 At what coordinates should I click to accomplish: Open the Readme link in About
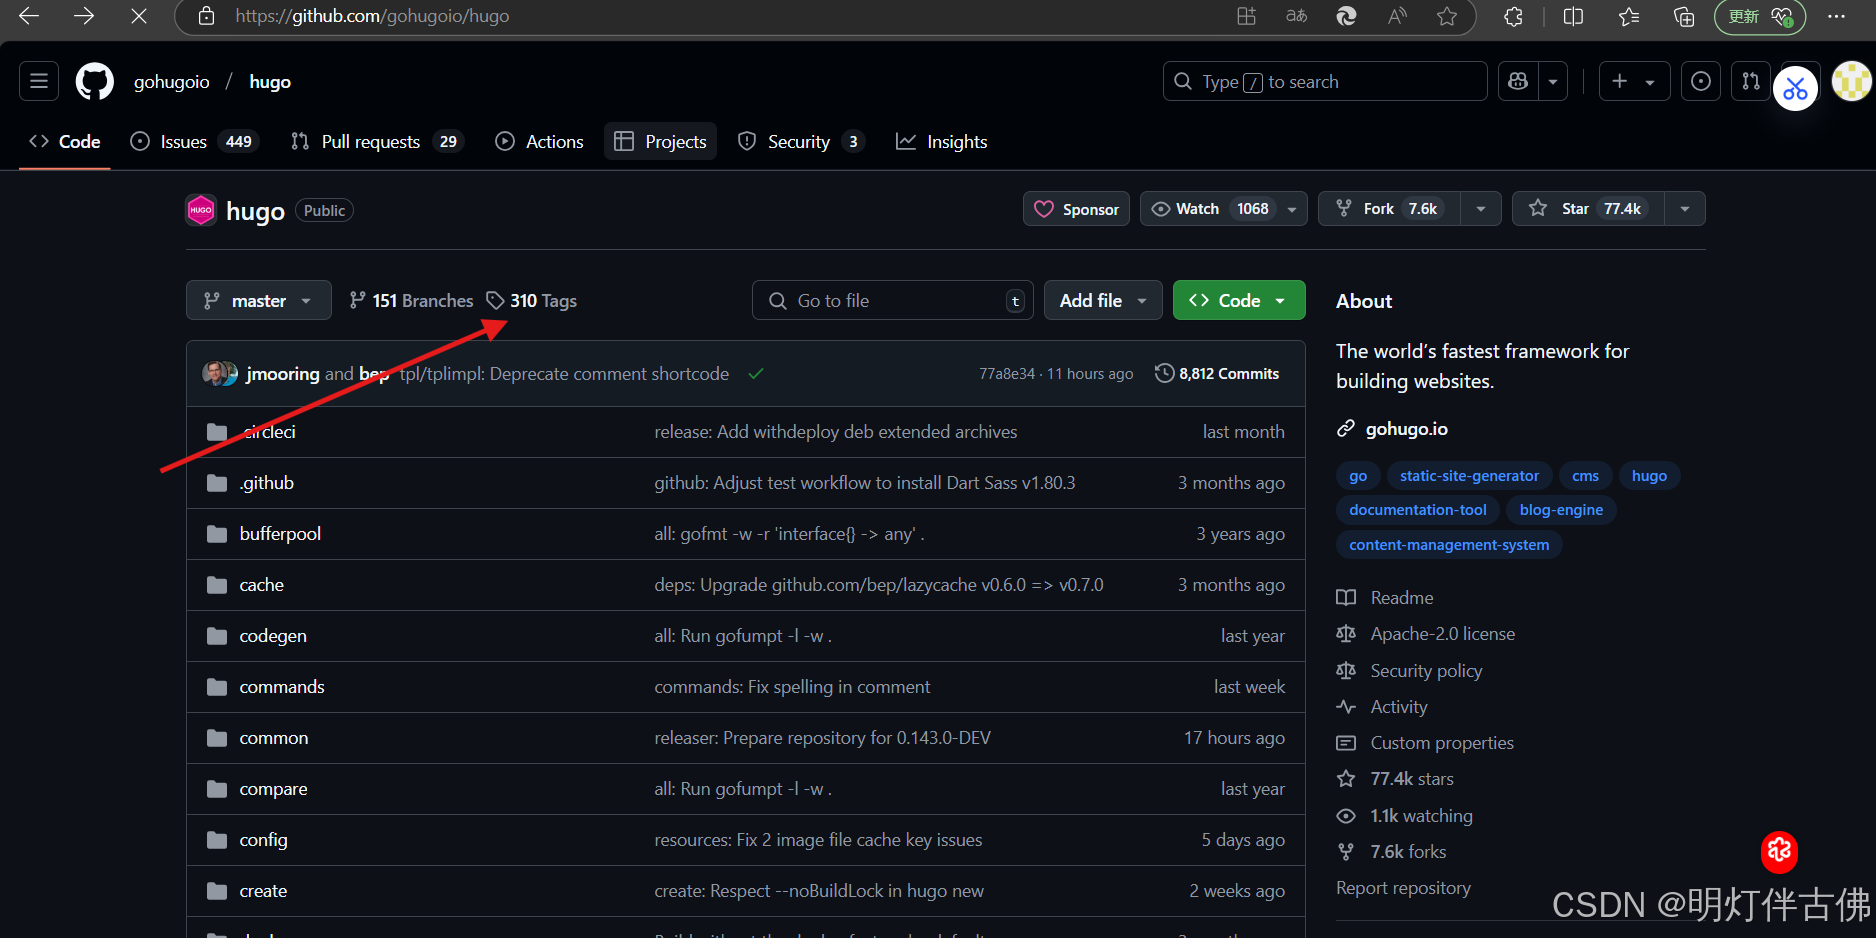point(1386,597)
